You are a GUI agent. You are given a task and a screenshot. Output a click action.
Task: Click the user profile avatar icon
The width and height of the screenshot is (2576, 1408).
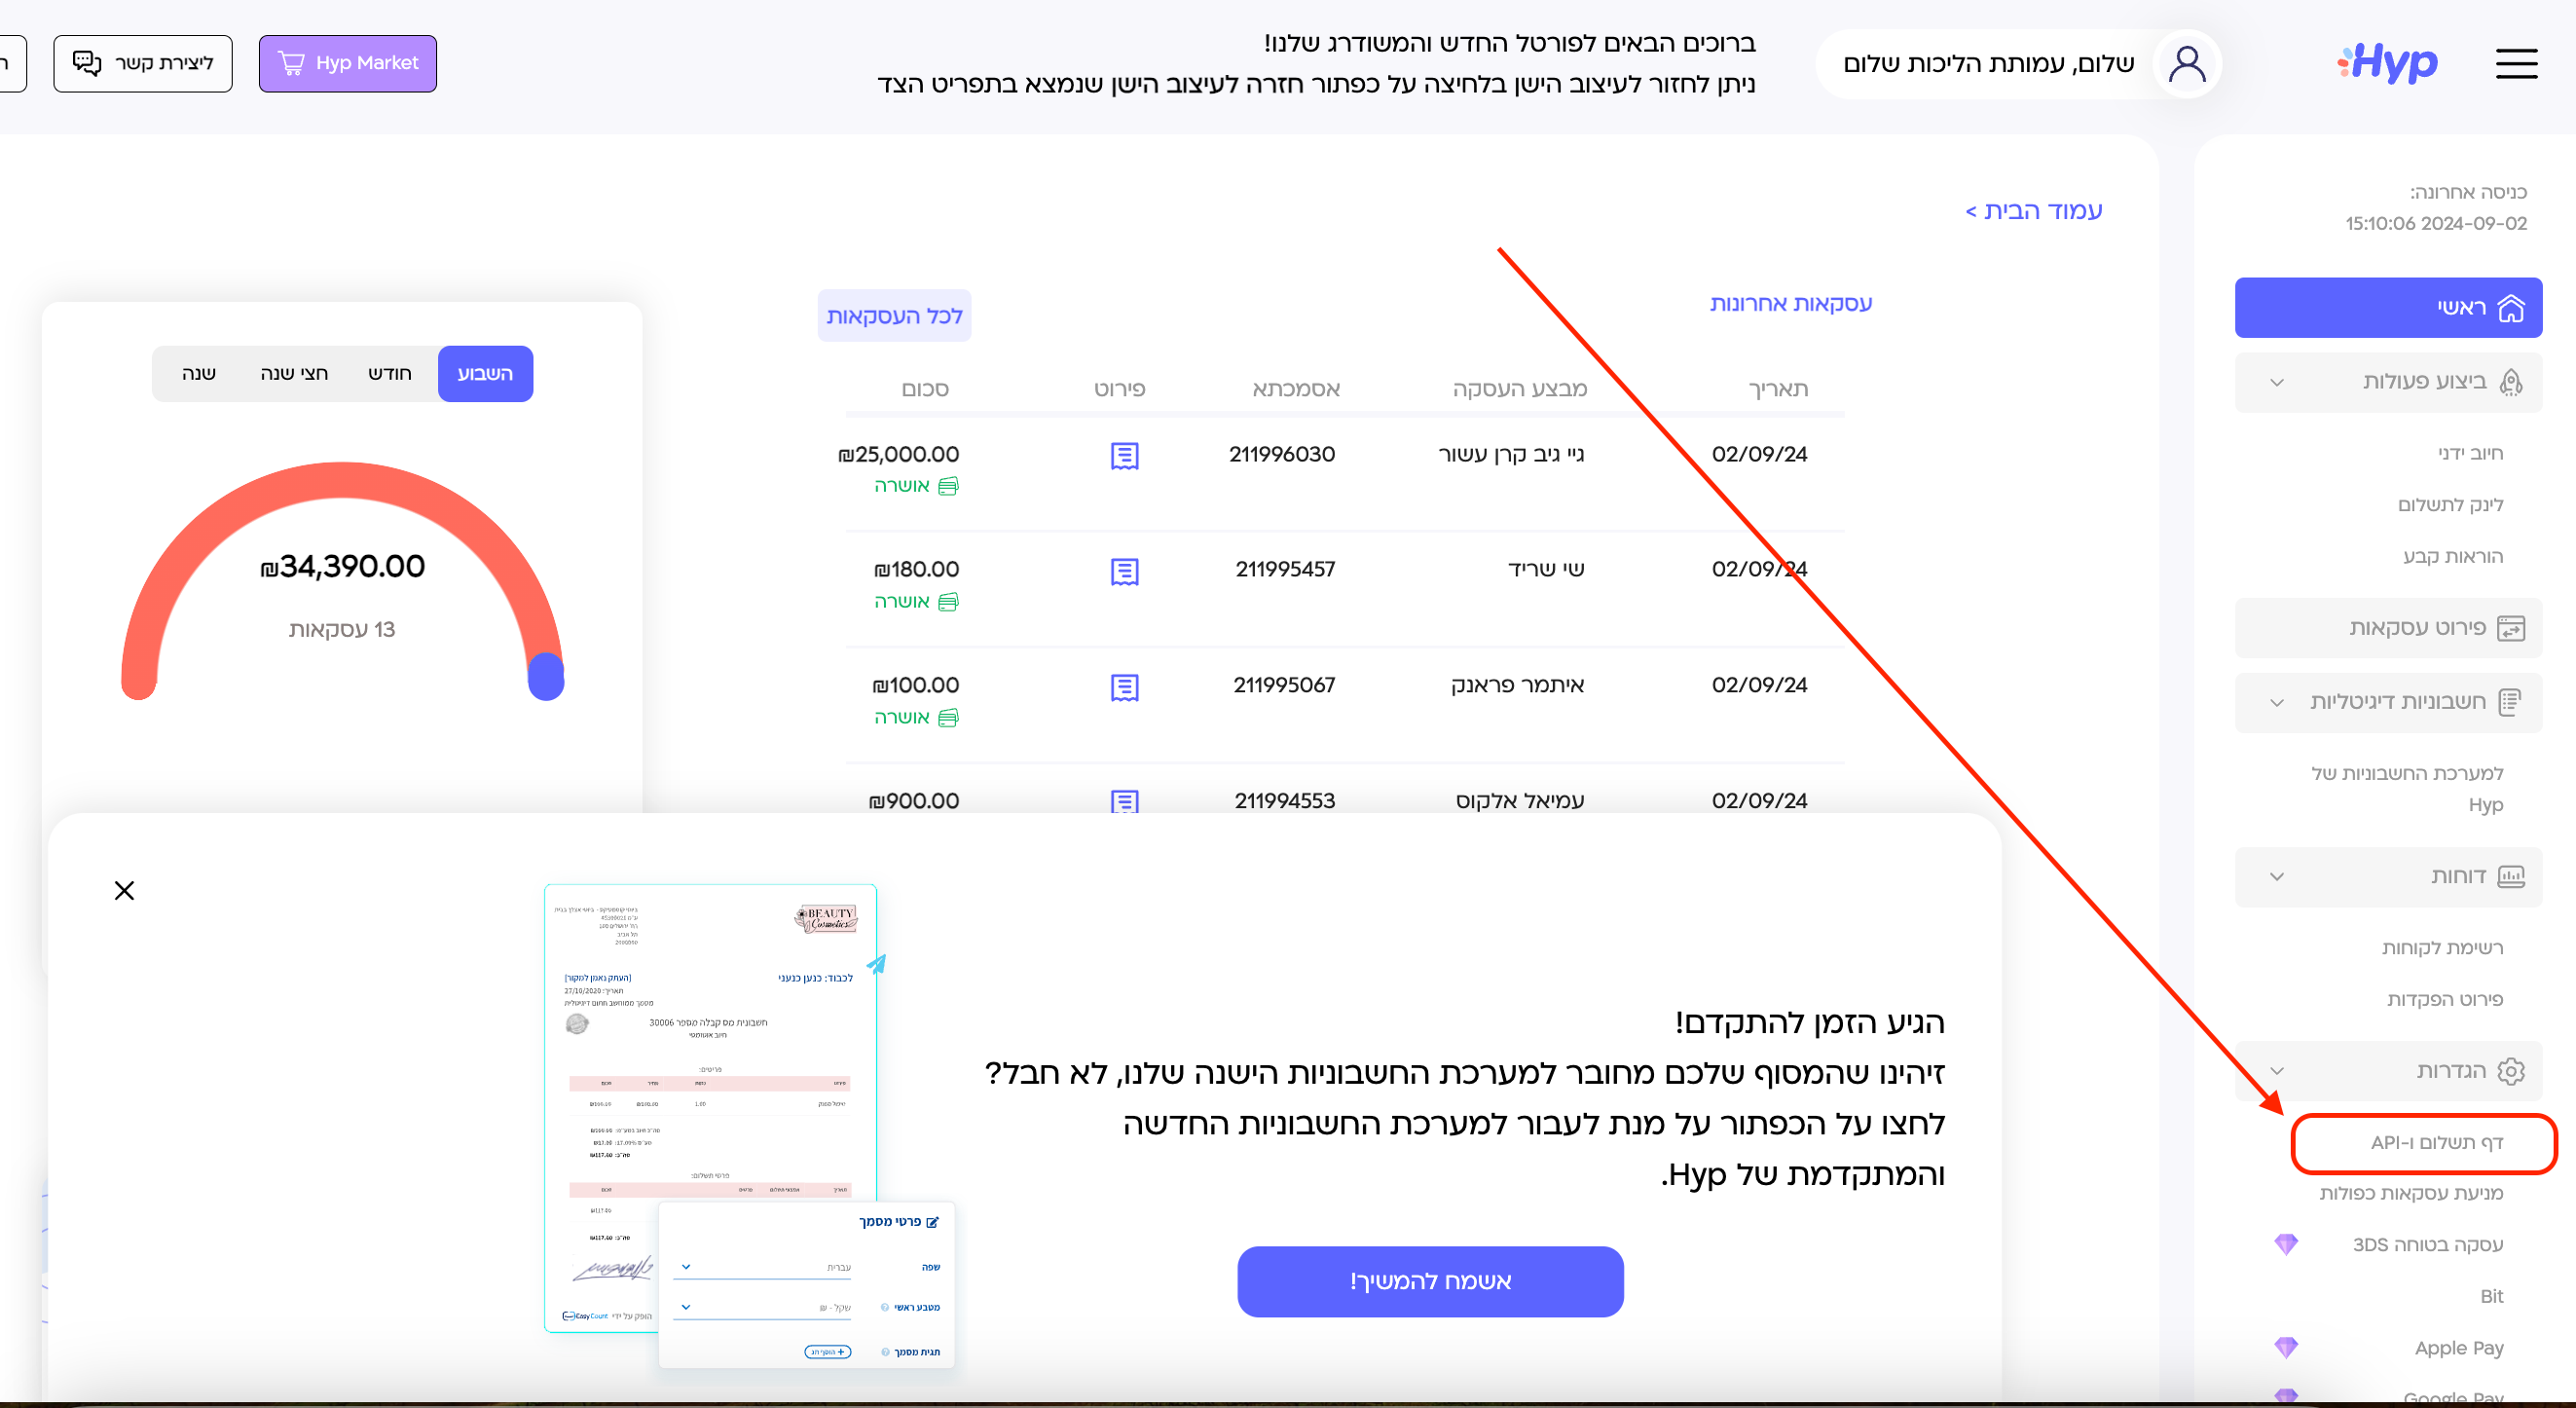(x=2186, y=64)
